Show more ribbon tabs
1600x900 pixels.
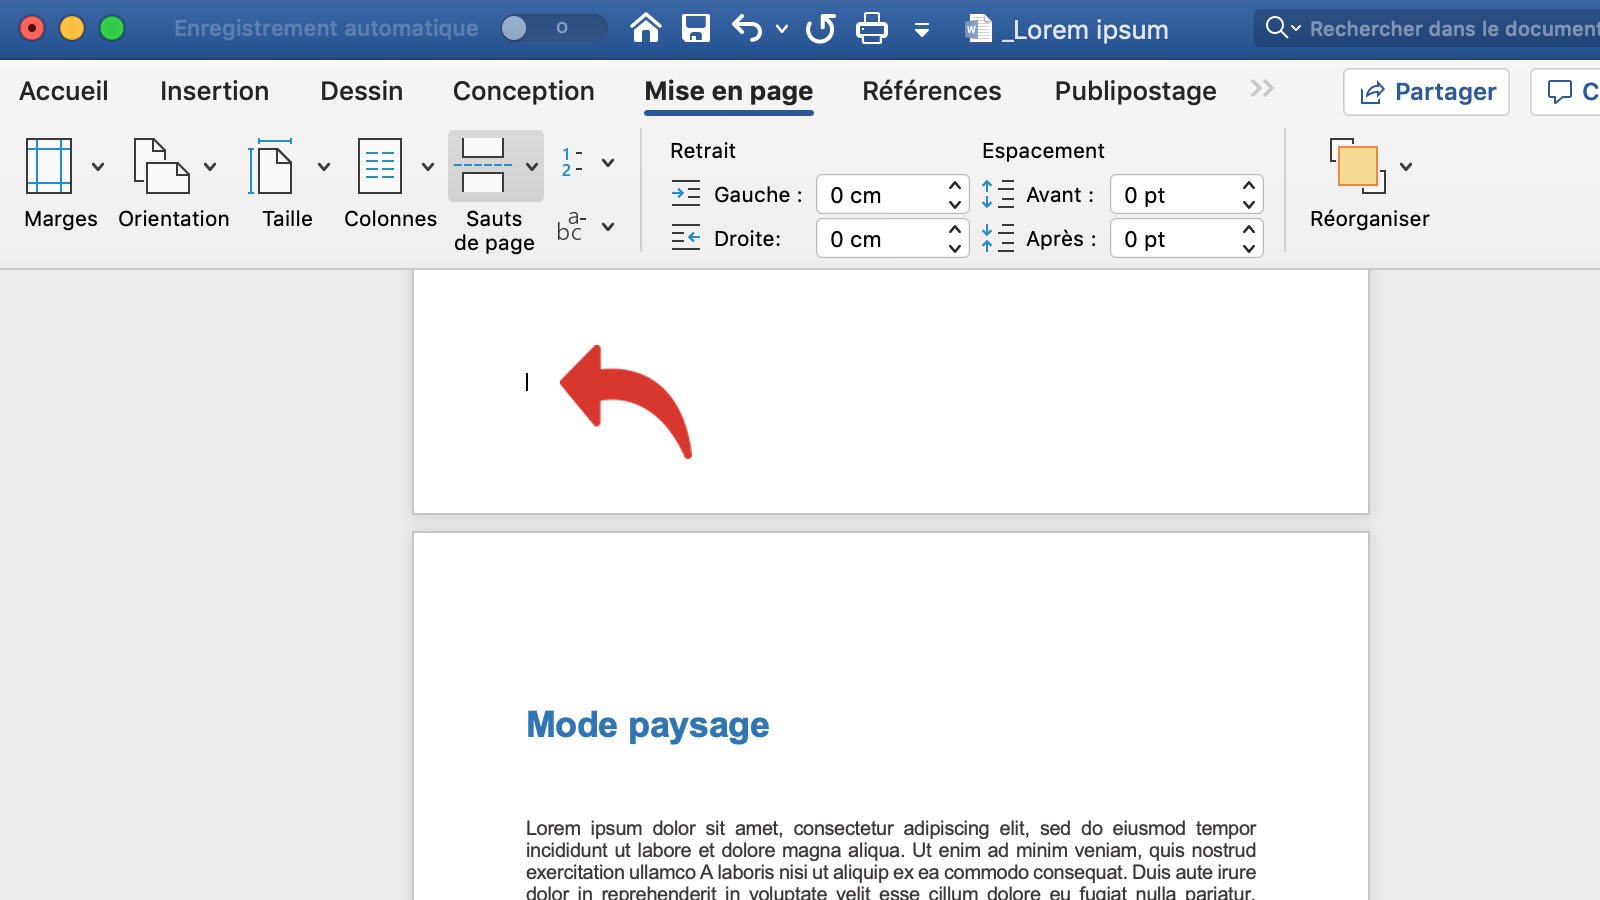click(1262, 89)
